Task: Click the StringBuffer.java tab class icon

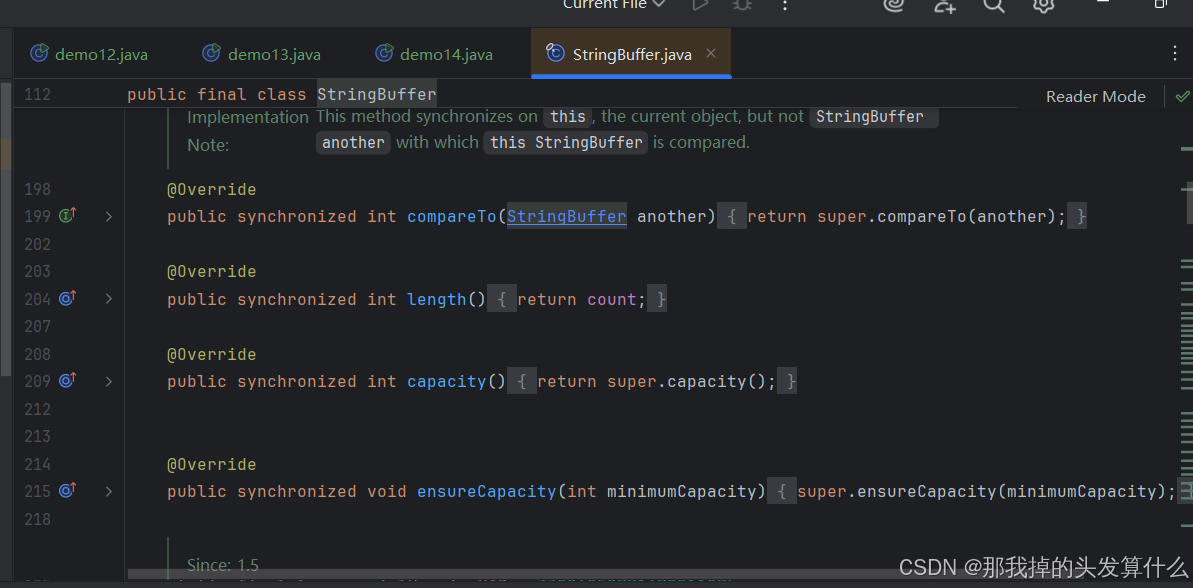Action: 555,52
